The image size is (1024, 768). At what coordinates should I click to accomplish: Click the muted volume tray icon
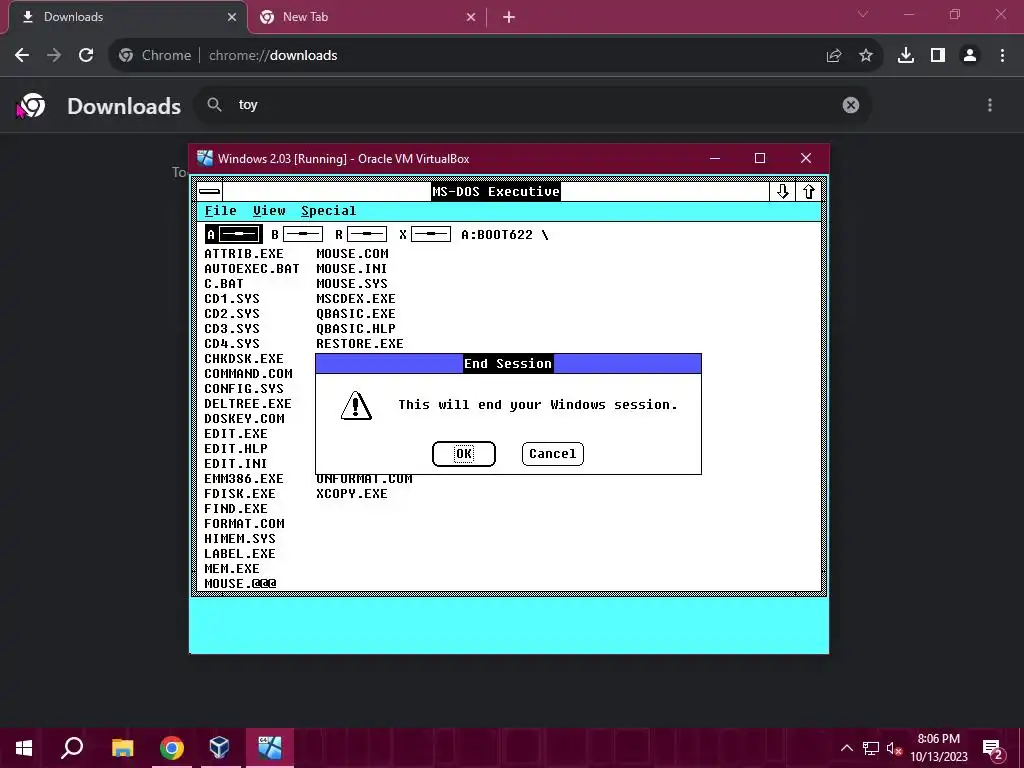point(894,748)
